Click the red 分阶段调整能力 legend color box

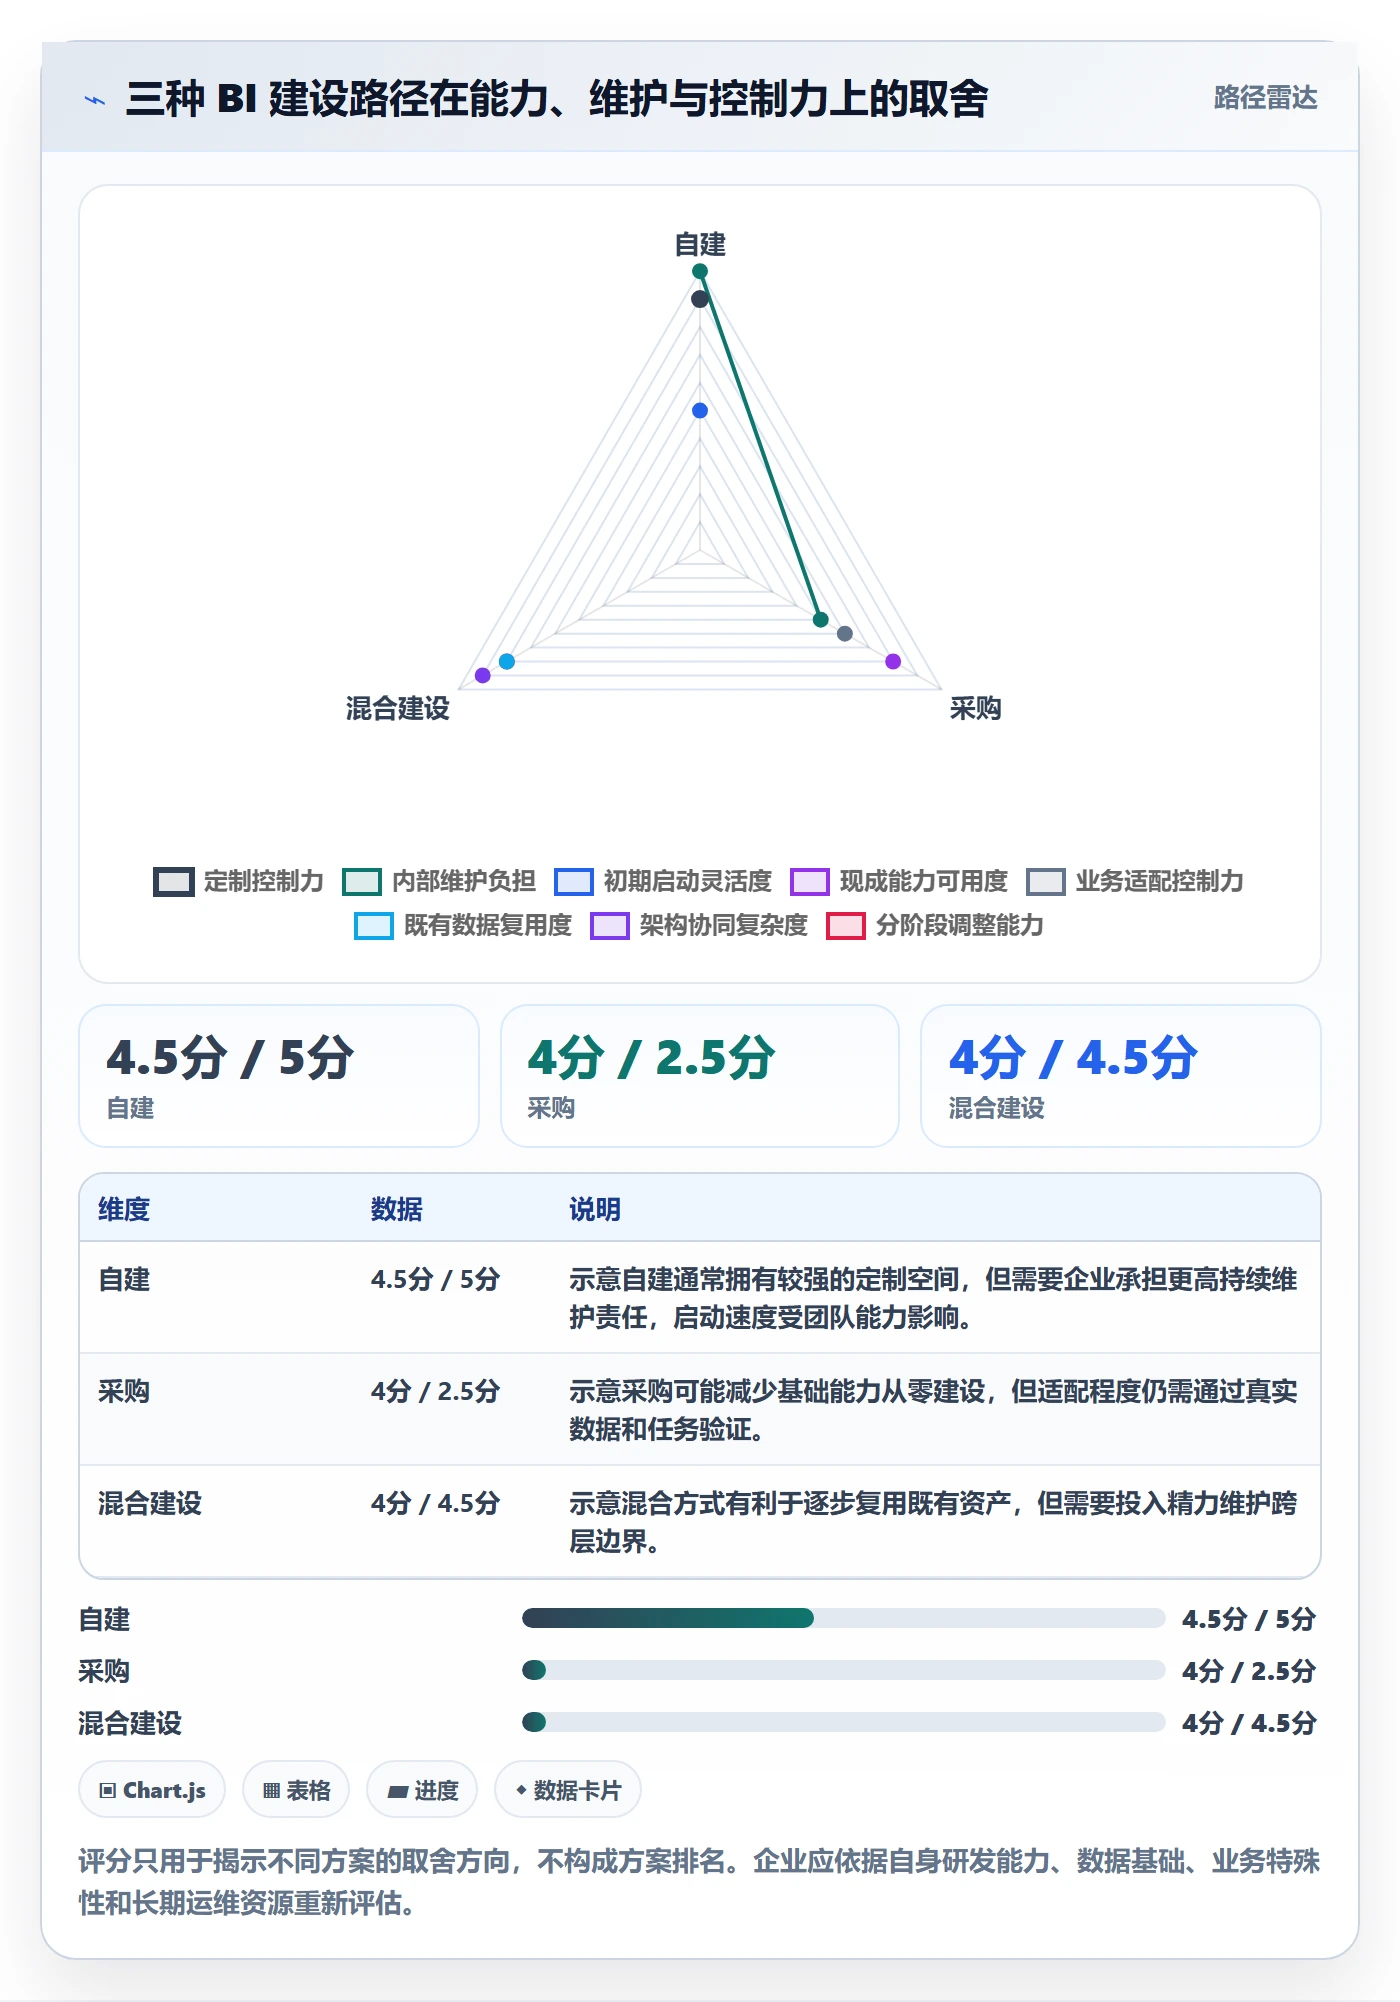[846, 926]
